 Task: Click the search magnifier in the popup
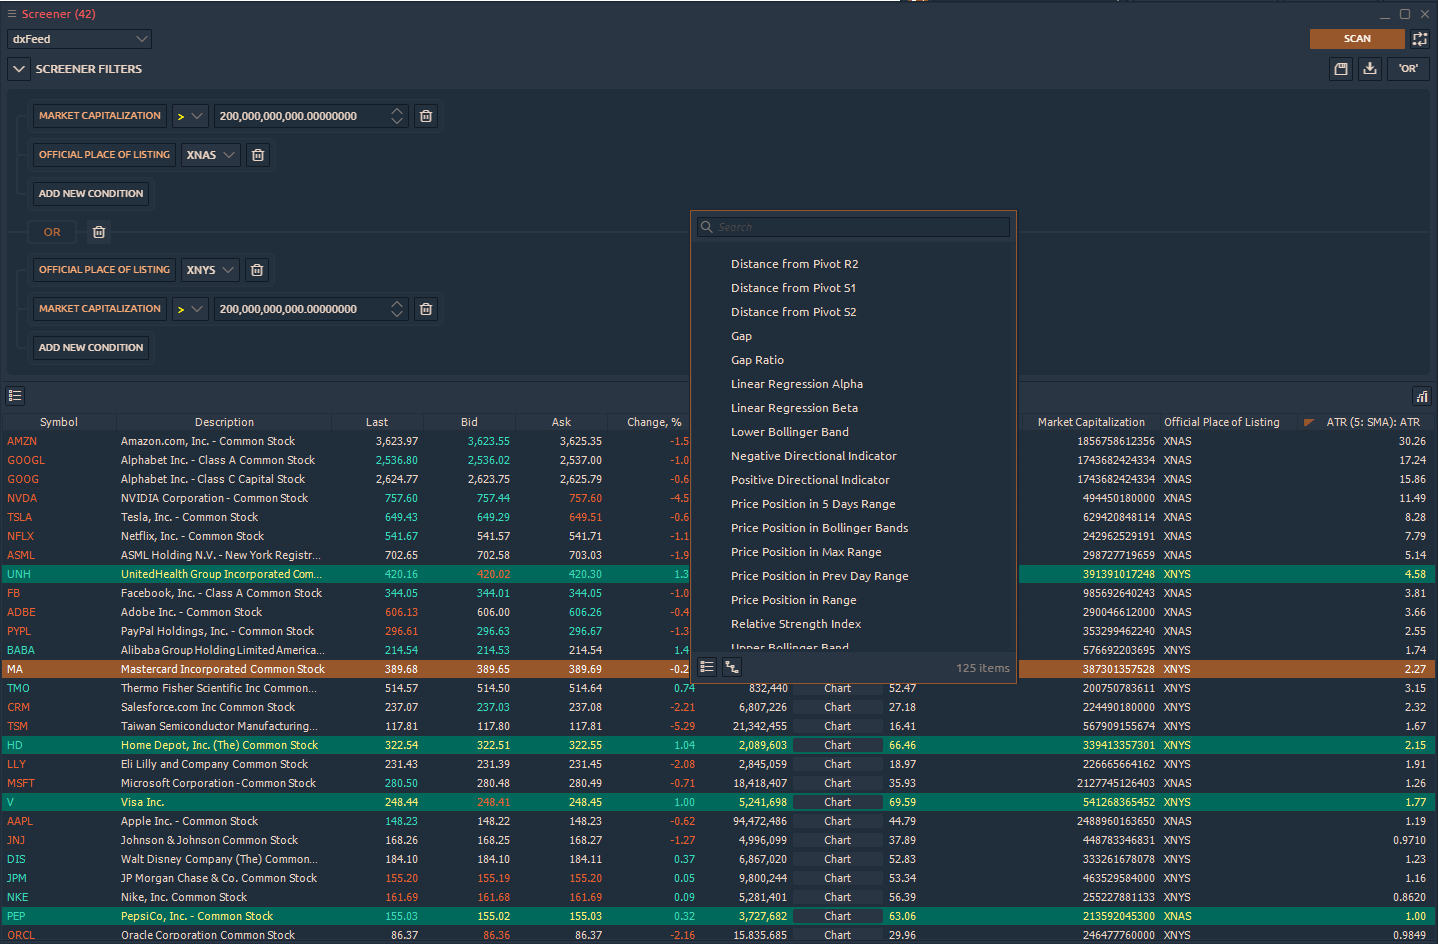(x=707, y=227)
